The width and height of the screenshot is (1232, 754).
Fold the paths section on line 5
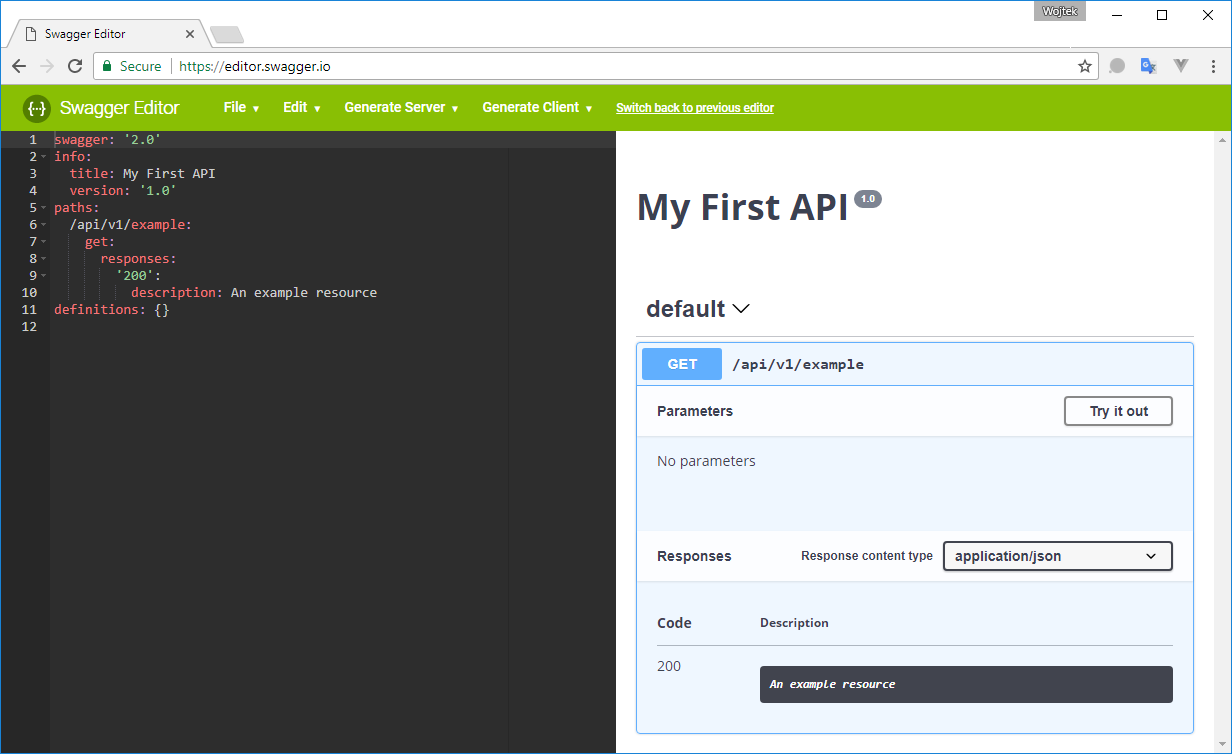point(44,208)
